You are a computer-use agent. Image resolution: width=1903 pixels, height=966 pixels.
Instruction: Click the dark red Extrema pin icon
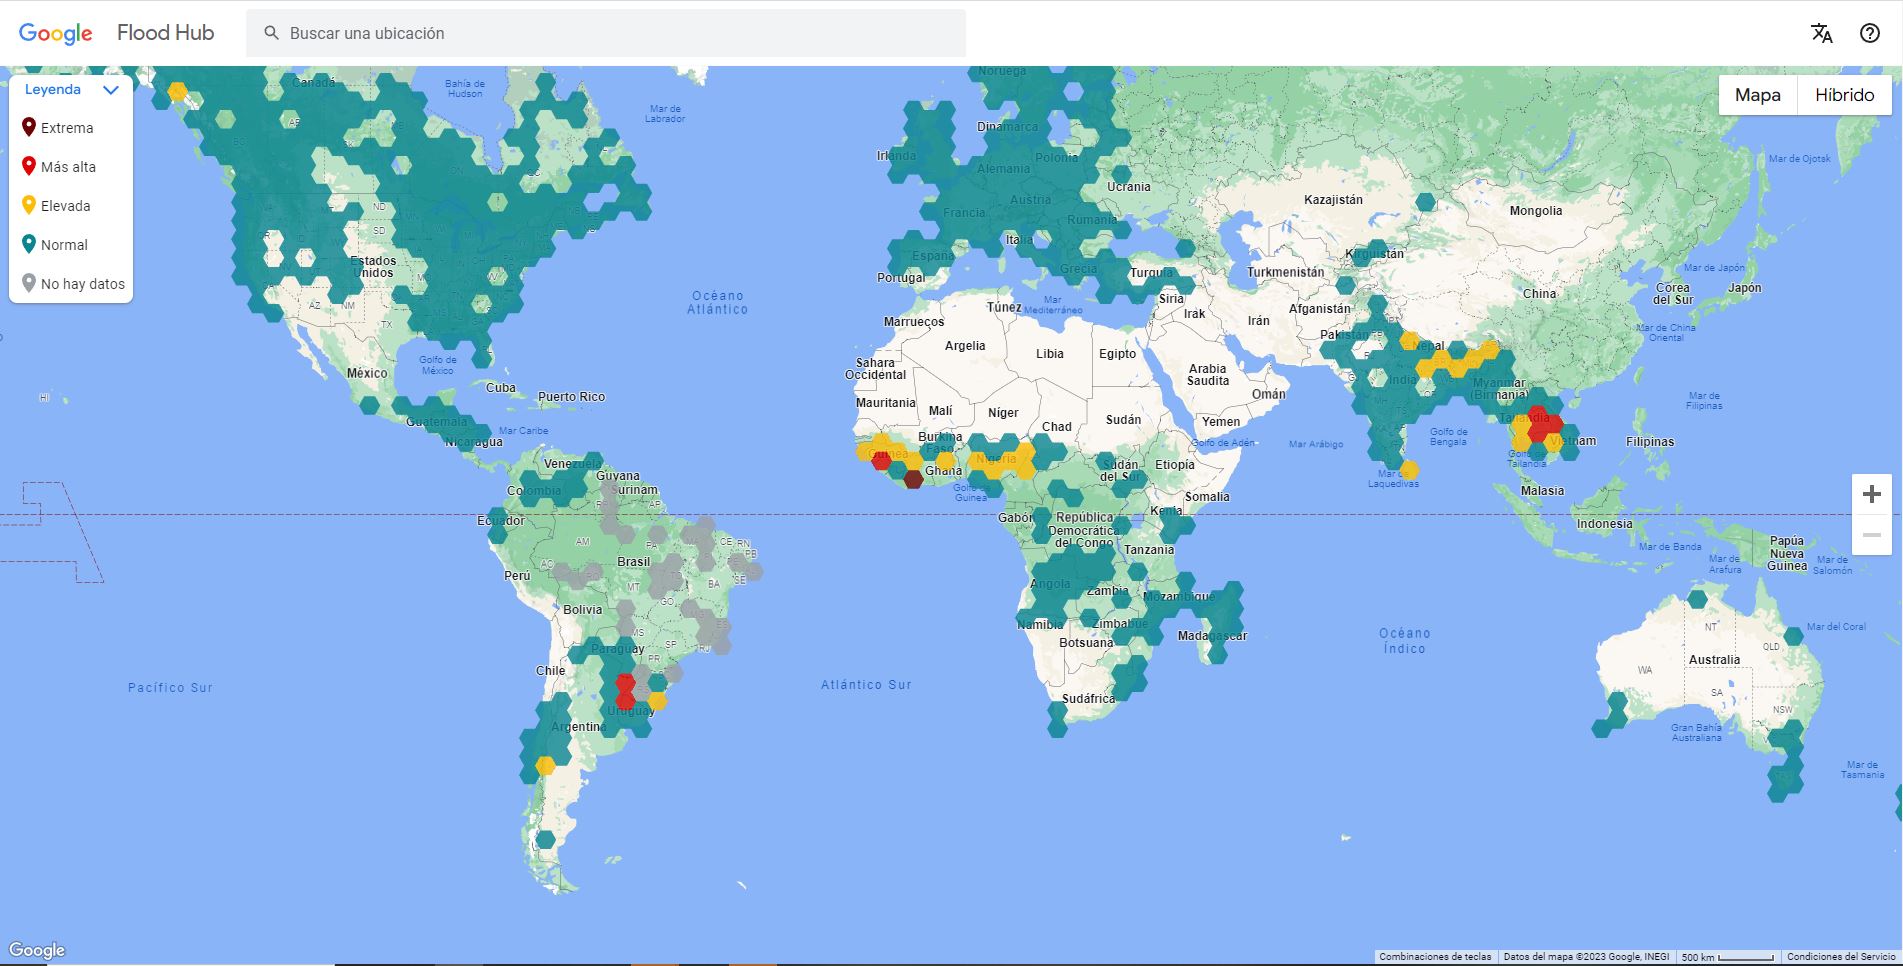[x=29, y=127]
